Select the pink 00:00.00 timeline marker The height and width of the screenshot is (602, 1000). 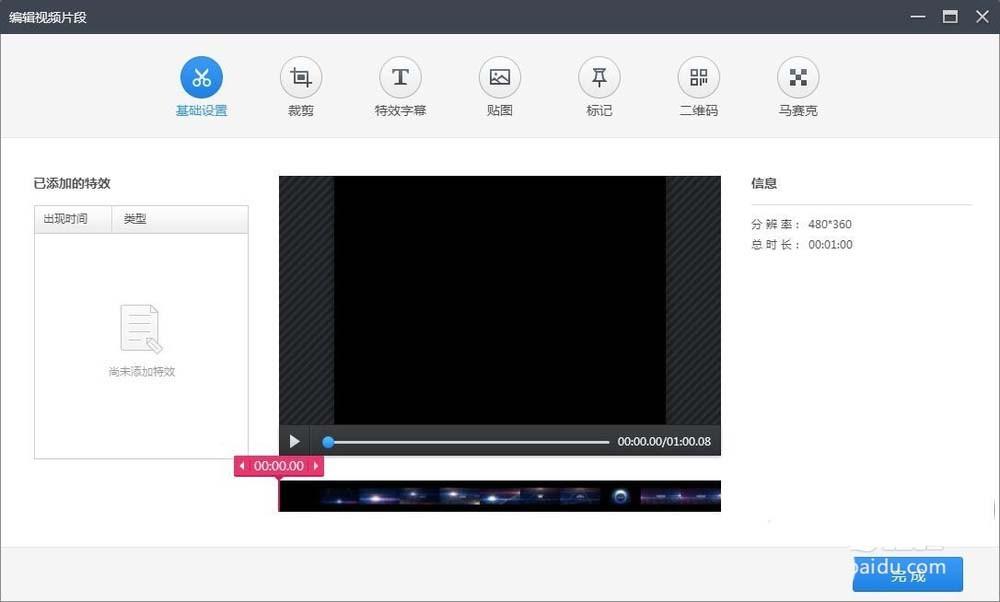[x=278, y=465]
